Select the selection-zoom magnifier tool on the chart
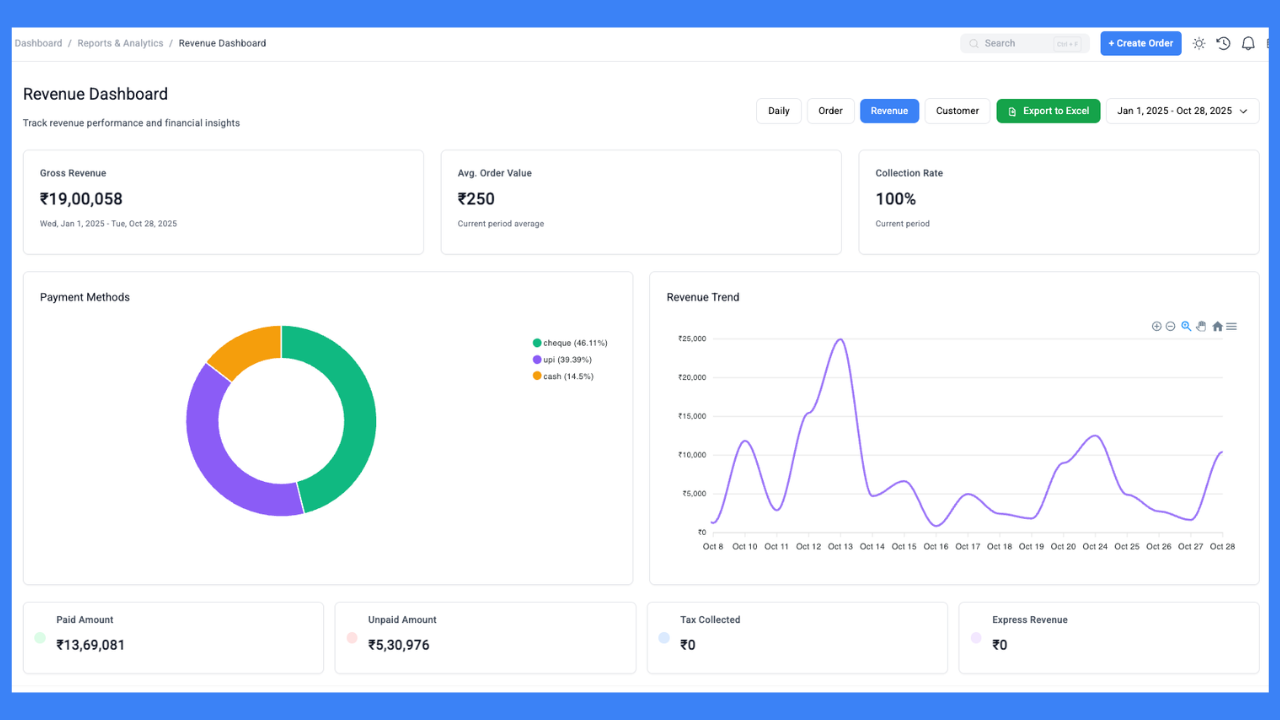 (1185, 326)
